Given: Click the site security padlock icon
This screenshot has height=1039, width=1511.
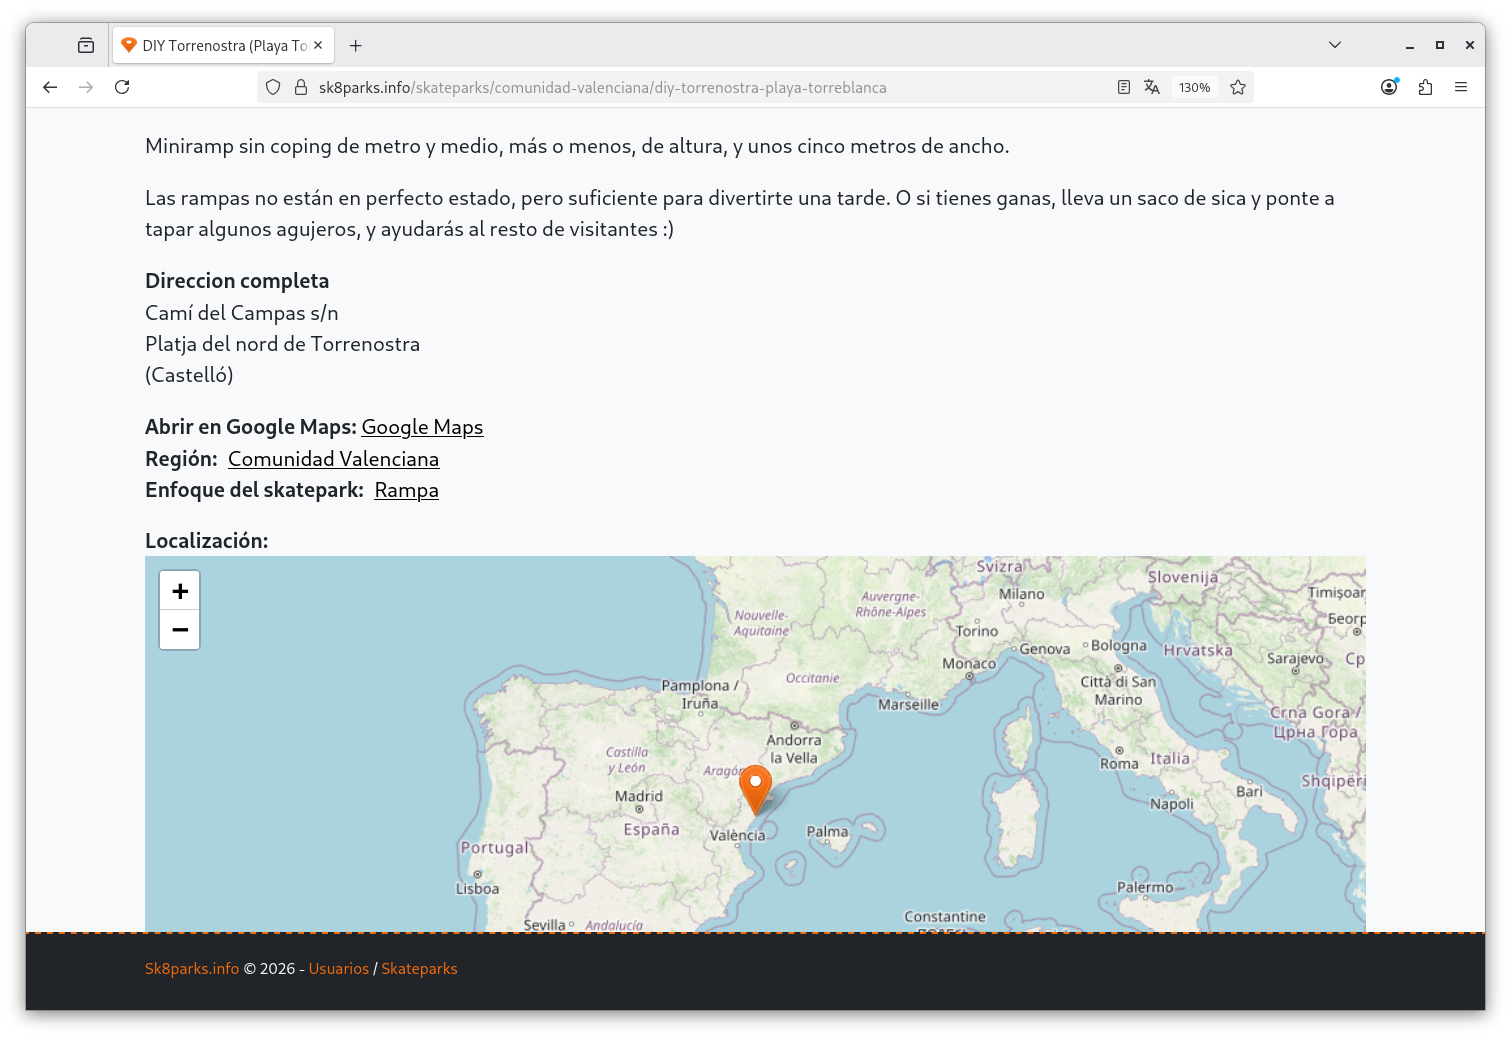Looking at the screenshot, I should point(300,87).
